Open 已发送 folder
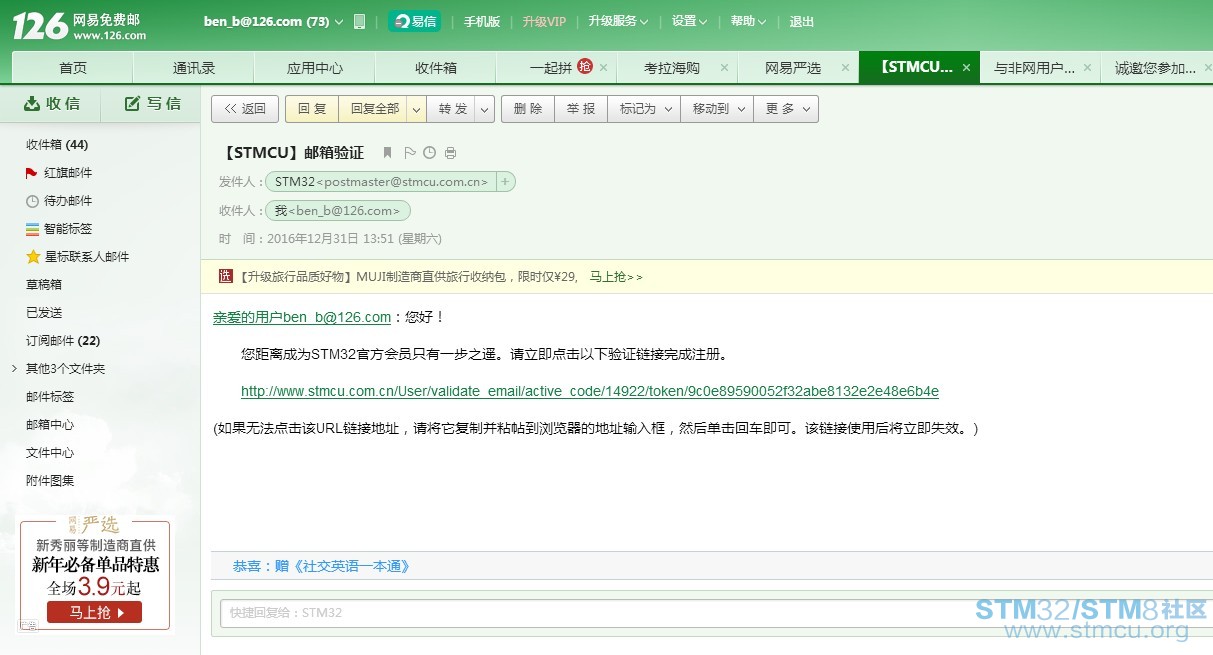1213x655 pixels. pos(44,313)
